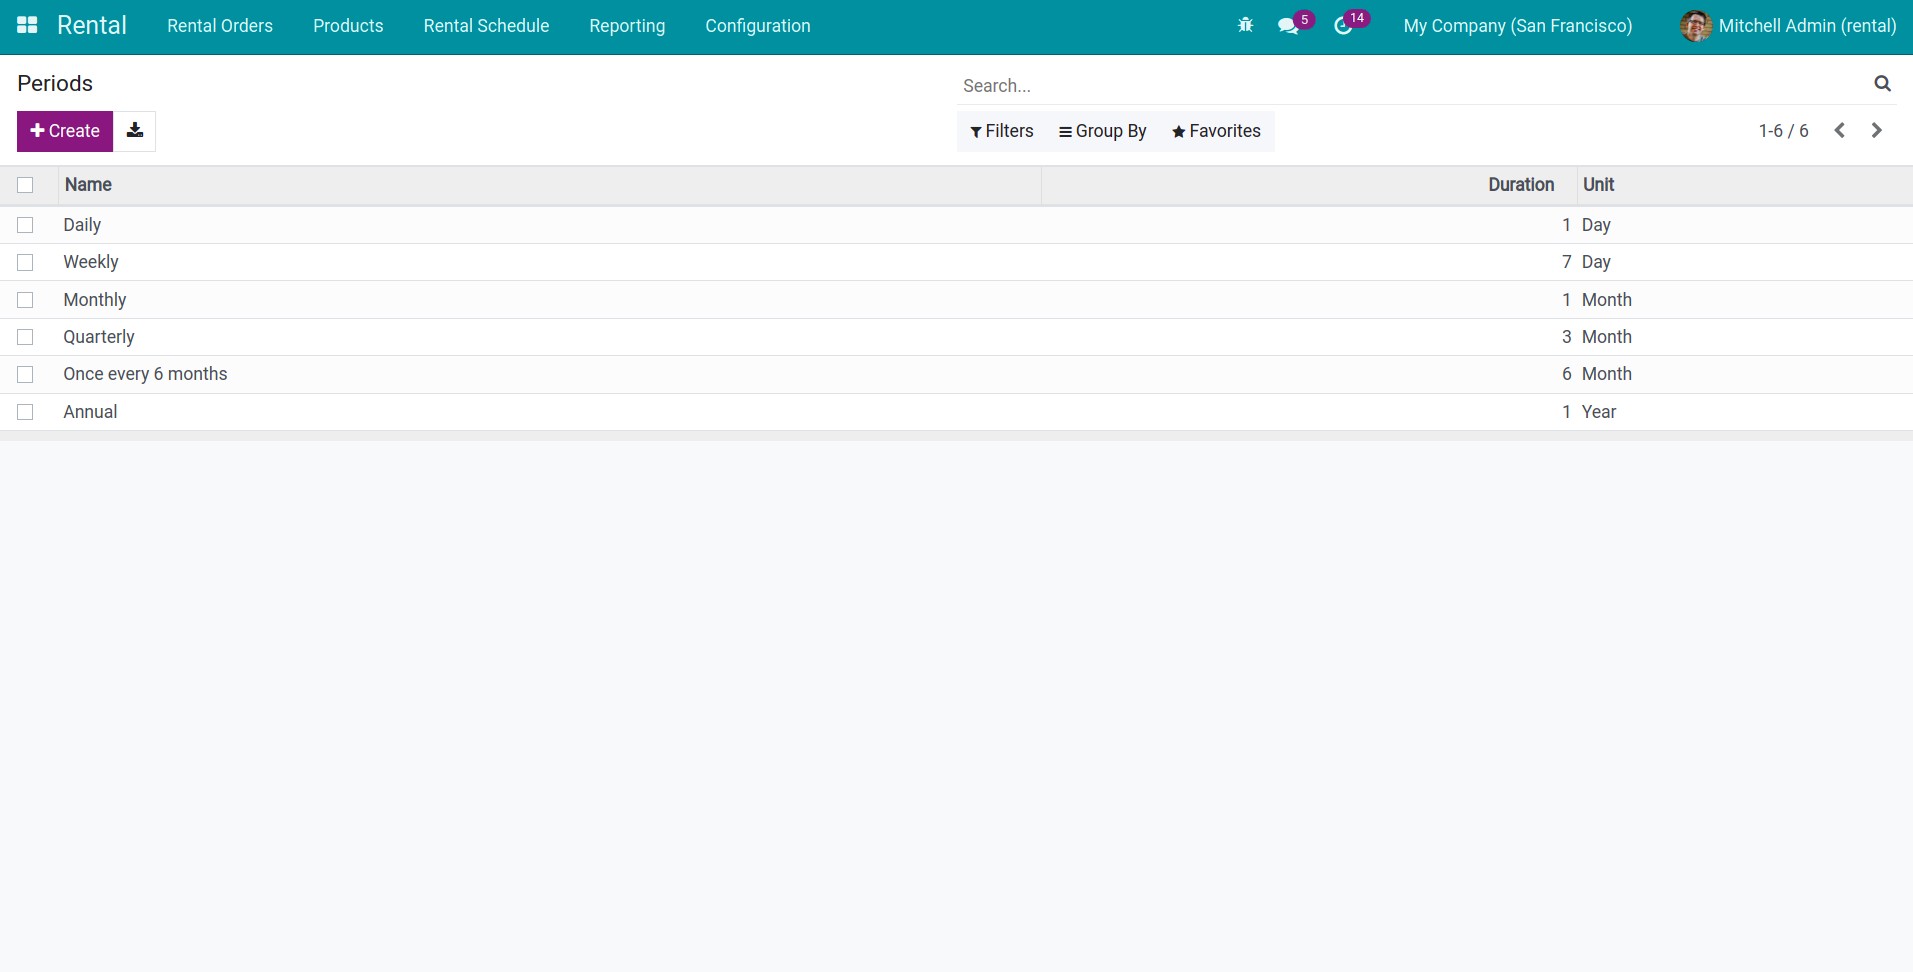This screenshot has height=972, width=1913.
Task: Check the Daily period row checkbox
Action: (25, 225)
